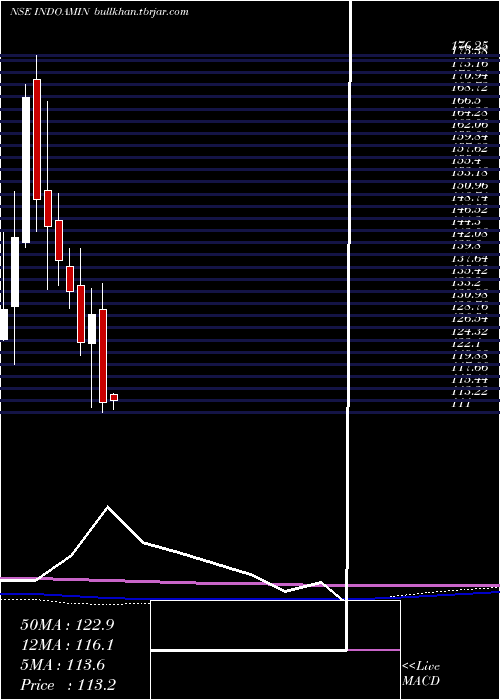Click the bullkhan.tbrjar.com site label

click(142, 12)
